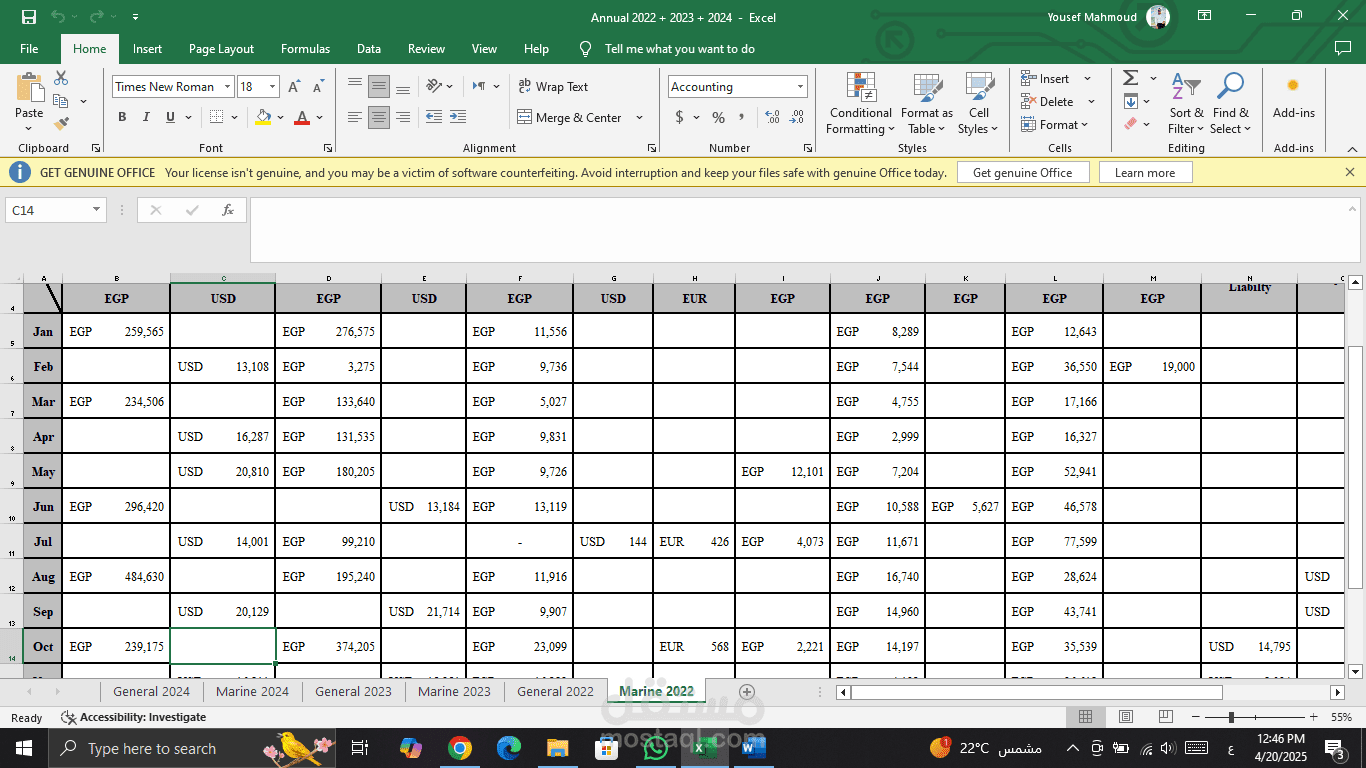Click the Clear eraser icon
The height and width of the screenshot is (768, 1366).
click(x=1131, y=123)
